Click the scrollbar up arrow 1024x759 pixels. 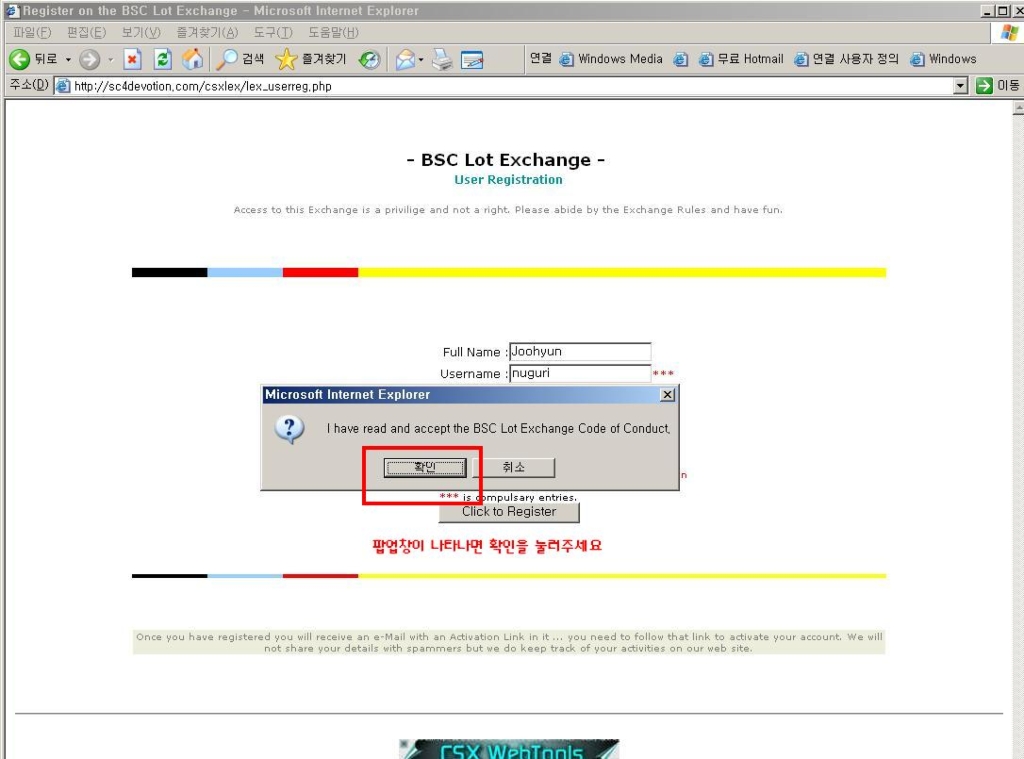[x=1018, y=108]
